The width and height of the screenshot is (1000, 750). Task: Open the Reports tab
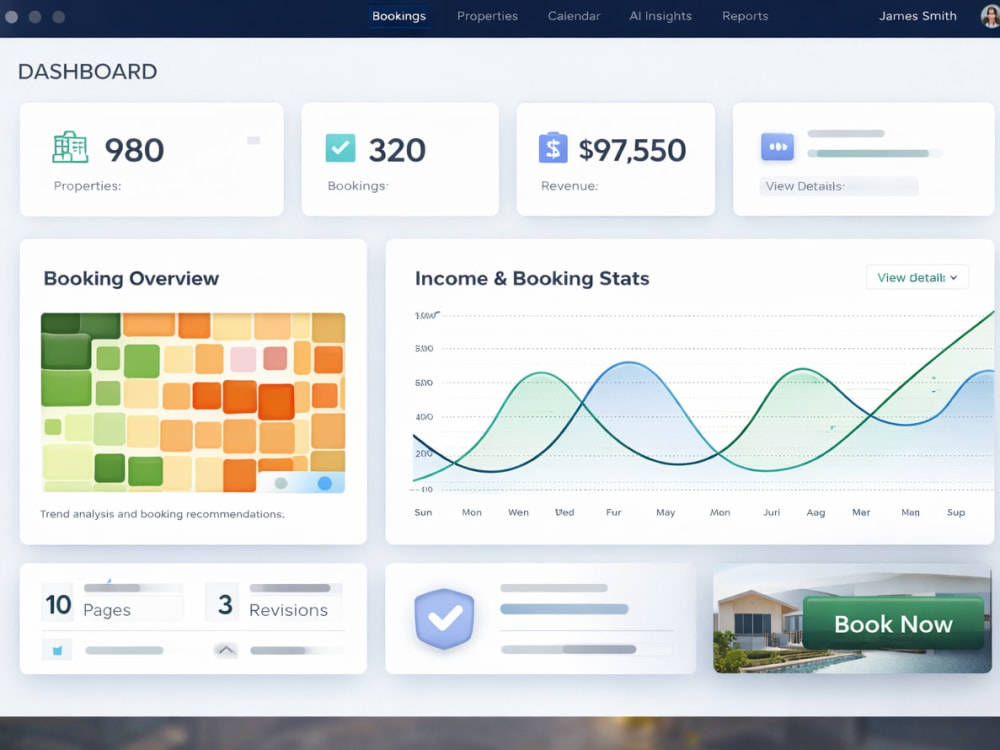click(745, 16)
